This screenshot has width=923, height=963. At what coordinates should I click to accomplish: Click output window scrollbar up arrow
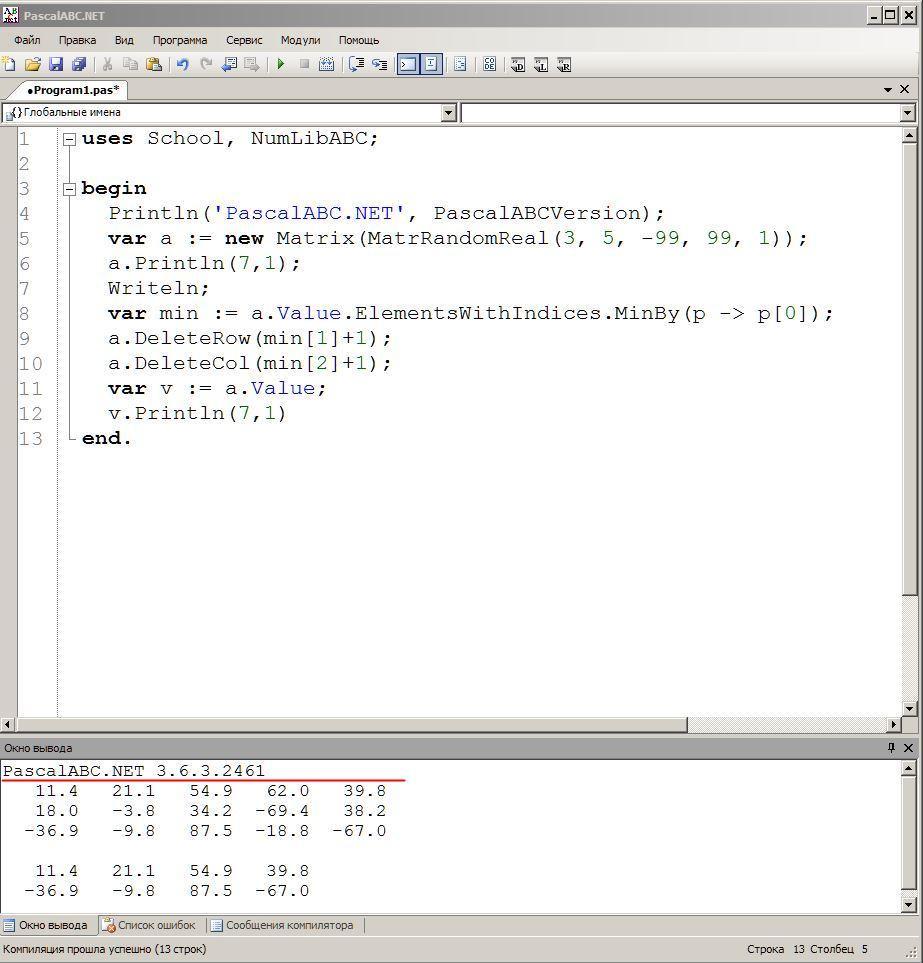(x=909, y=768)
